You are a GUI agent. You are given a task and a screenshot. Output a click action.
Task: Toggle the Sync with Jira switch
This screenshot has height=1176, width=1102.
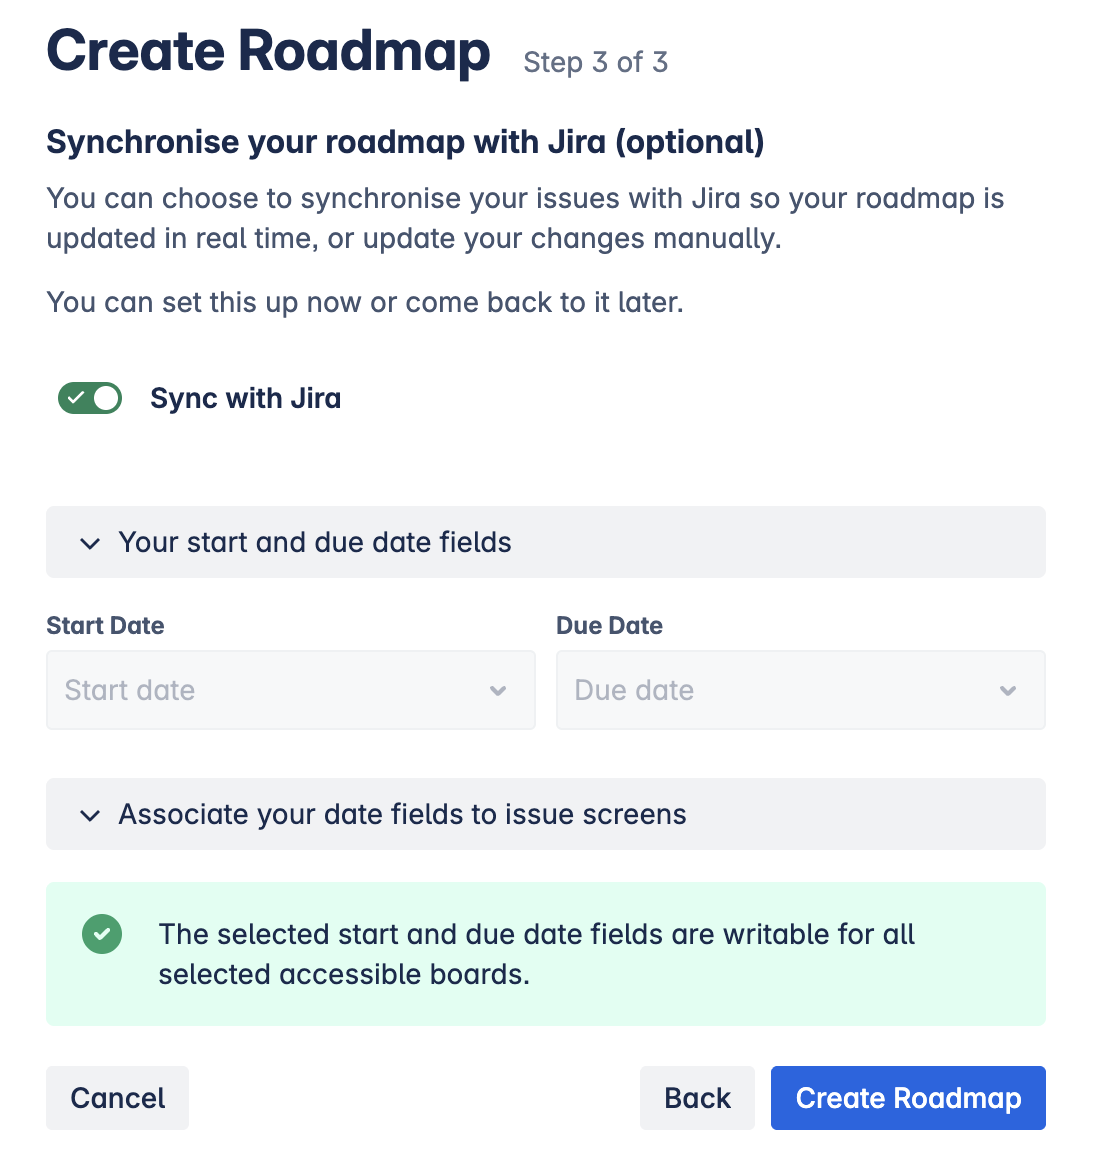pyautogui.click(x=90, y=398)
